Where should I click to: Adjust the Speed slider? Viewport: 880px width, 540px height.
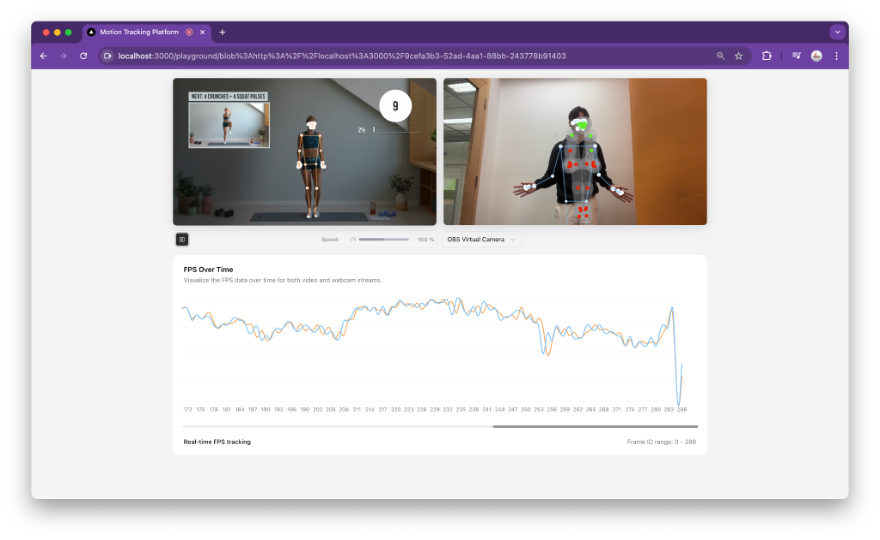[383, 240]
